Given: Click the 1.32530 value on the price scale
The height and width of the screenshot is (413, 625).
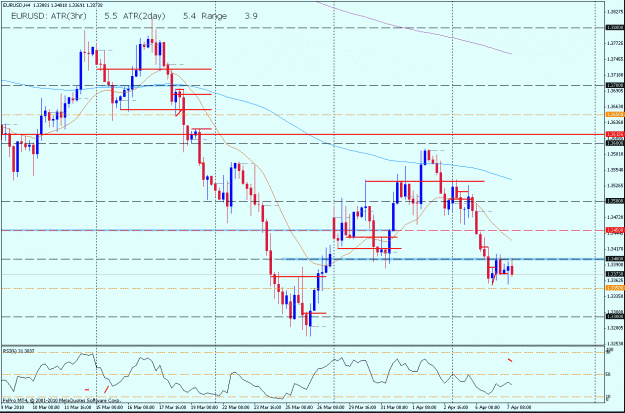Looking at the screenshot, I should (615, 343).
